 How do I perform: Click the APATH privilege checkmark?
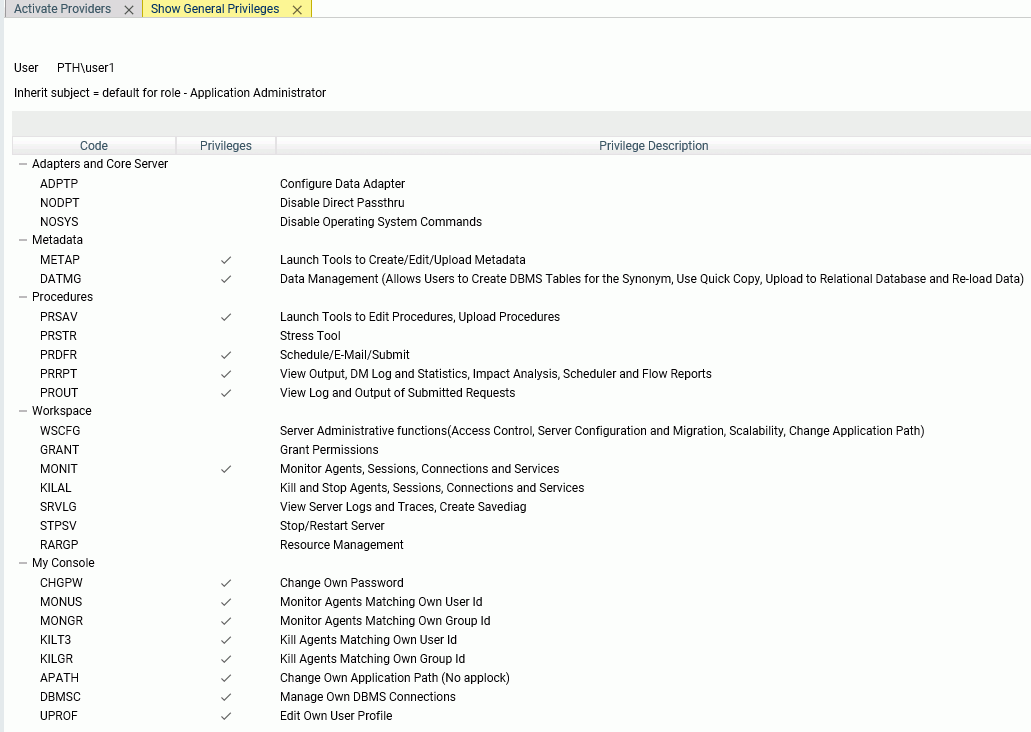[x=226, y=678]
